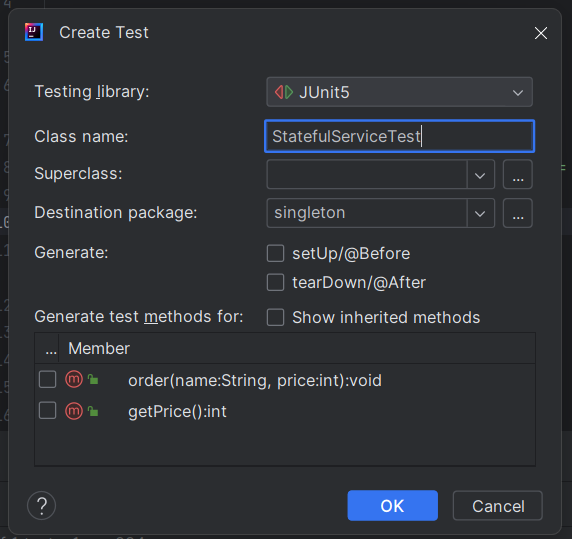Click the method icon beside getPrice
Screen dimensions: 572x539
click(x=74, y=411)
